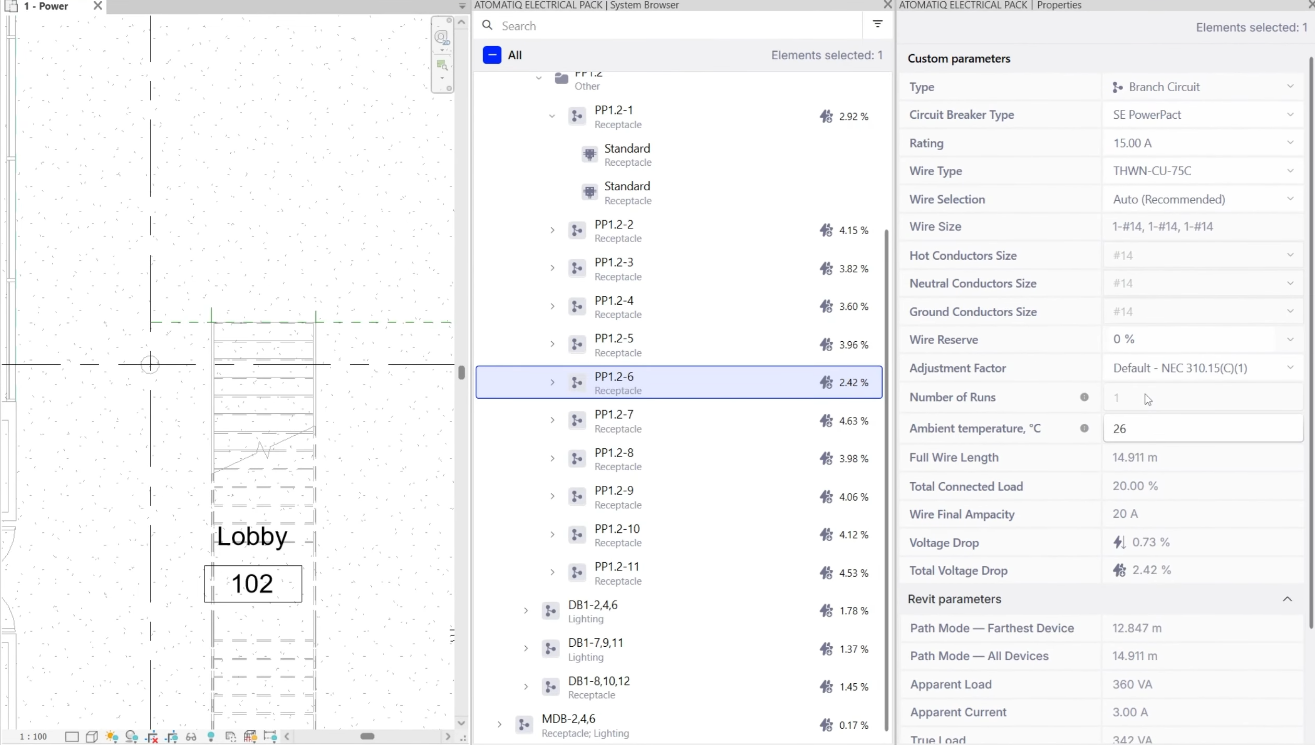Toggle the dot beside Number of Runs
Image resolution: width=1316 pixels, height=745 pixels.
tap(1084, 397)
